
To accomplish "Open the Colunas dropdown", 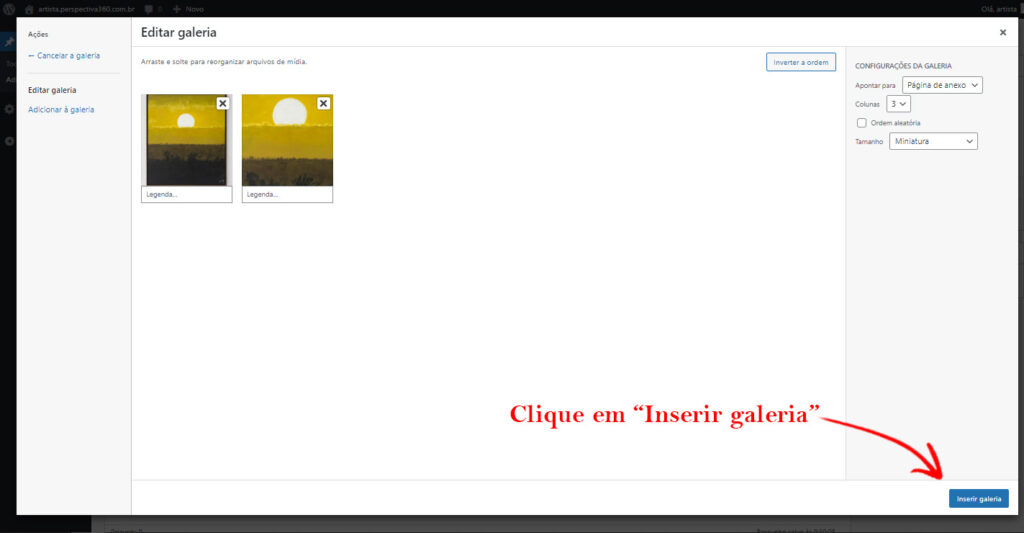I will [898, 104].
